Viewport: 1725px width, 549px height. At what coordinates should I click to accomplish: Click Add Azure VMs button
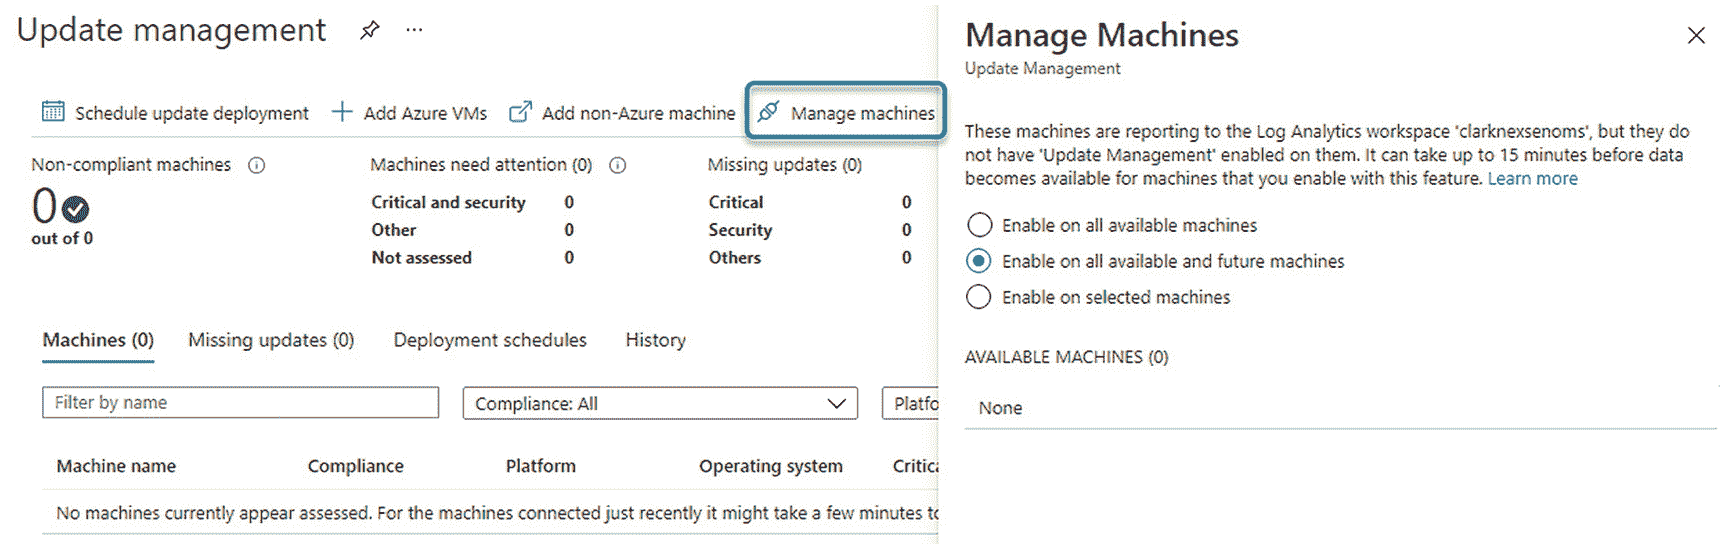pyautogui.click(x=409, y=112)
